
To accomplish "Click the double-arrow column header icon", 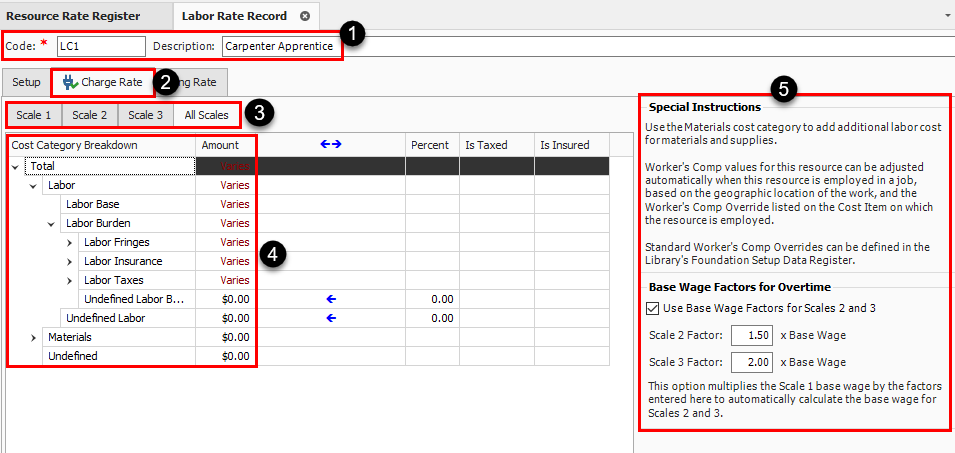I will coord(331,144).
